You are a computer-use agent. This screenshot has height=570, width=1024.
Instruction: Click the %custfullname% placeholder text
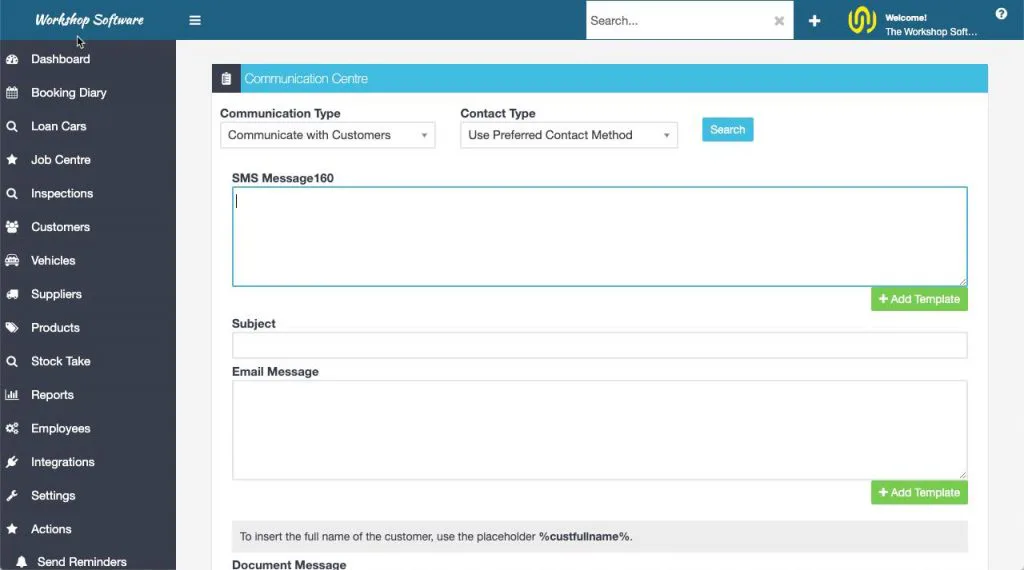click(x=584, y=537)
